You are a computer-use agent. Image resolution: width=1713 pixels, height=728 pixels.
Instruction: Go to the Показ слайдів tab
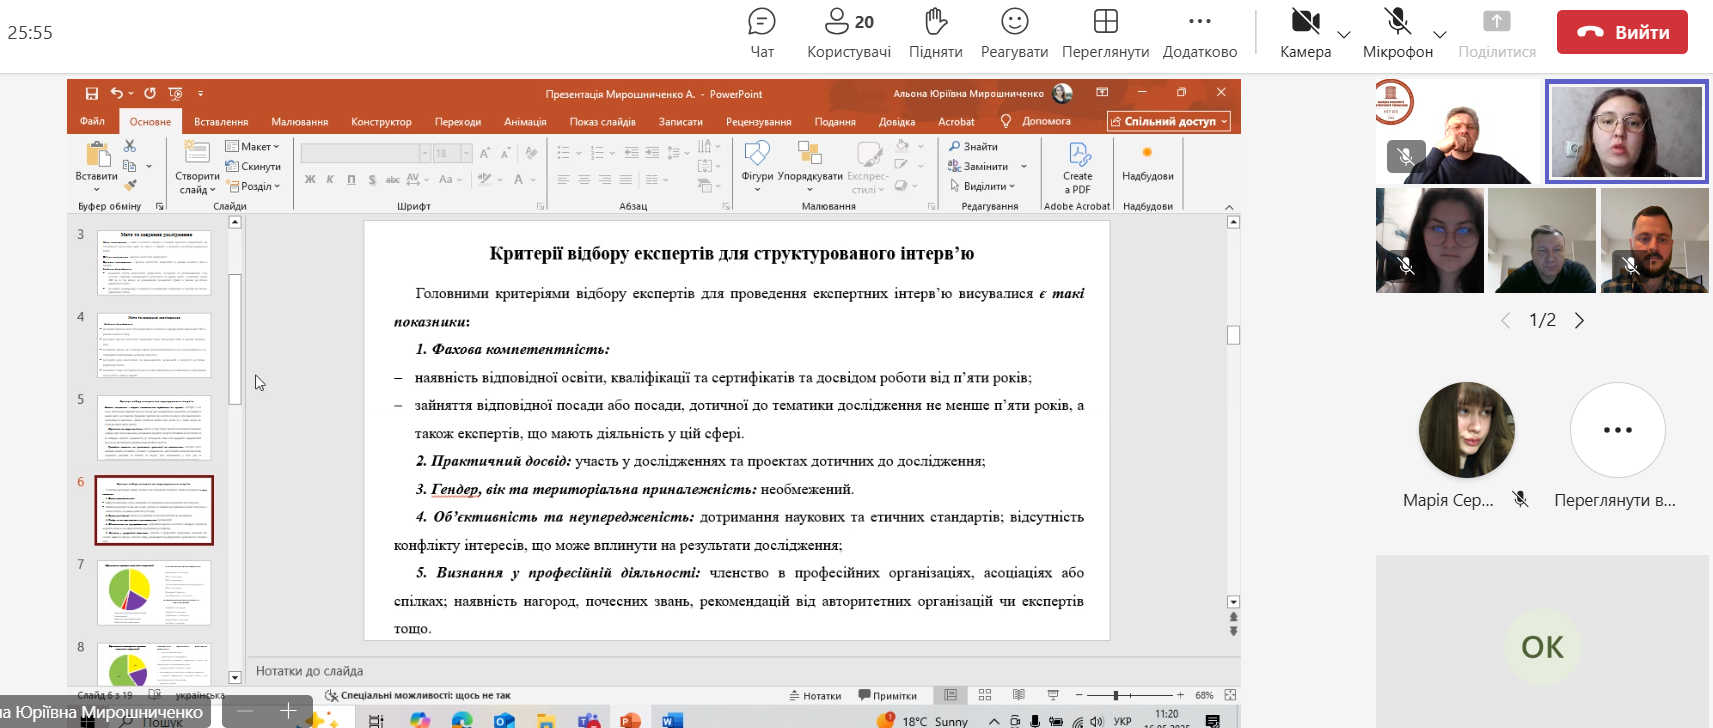tap(602, 121)
